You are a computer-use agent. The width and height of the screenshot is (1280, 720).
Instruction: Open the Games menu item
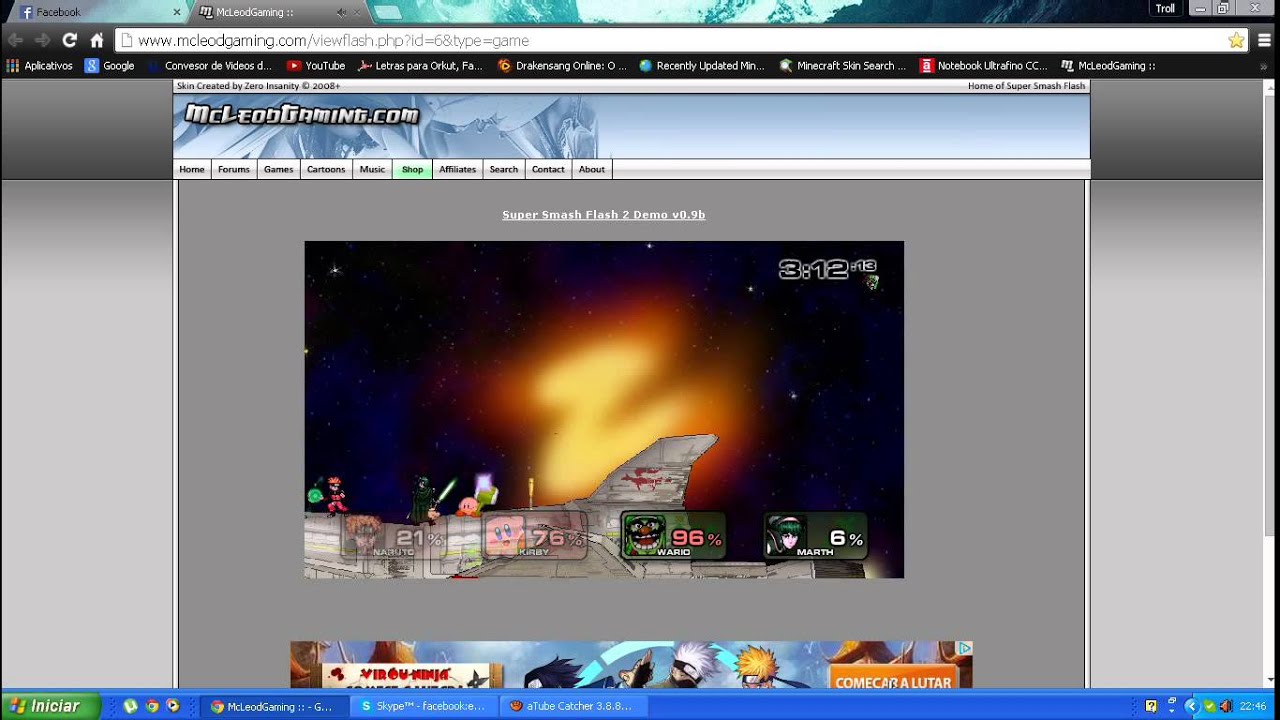pyautogui.click(x=278, y=169)
